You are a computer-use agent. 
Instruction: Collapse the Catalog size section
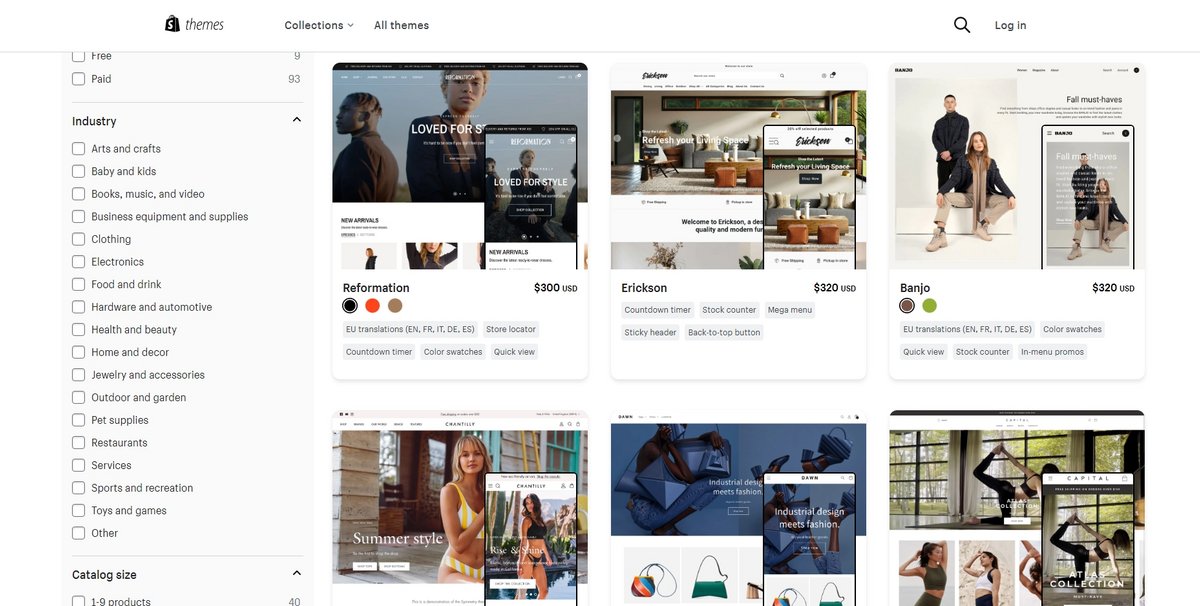pos(296,572)
